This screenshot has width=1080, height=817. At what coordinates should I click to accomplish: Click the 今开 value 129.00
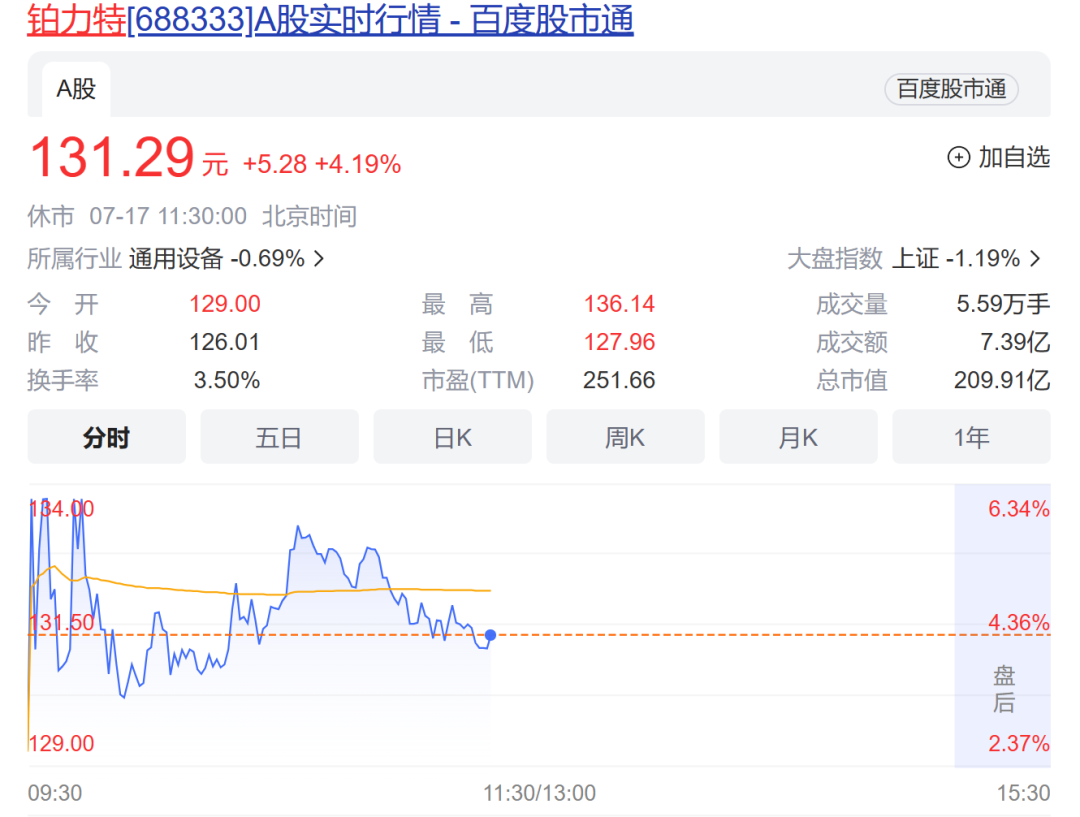pos(225,304)
